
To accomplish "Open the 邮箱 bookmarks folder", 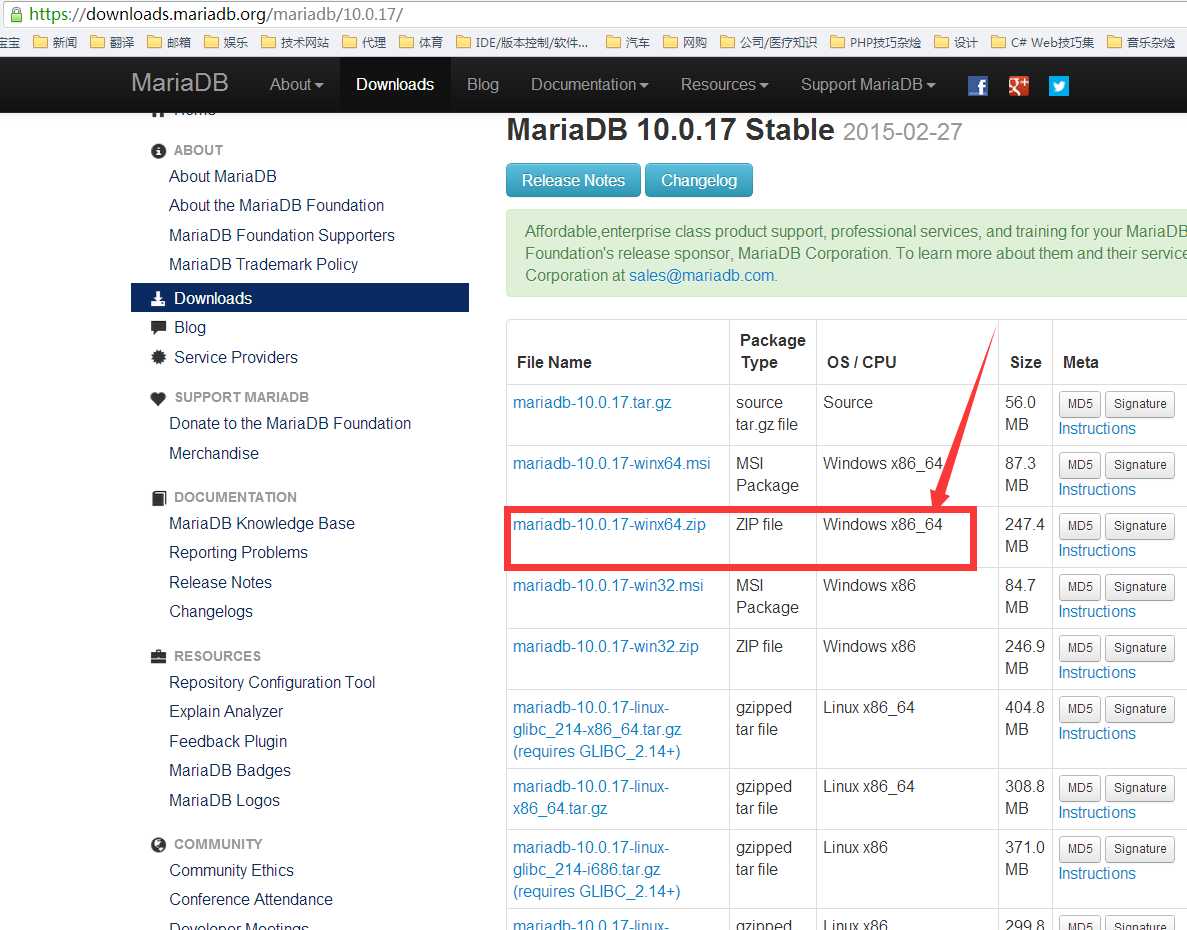I will pos(169,42).
